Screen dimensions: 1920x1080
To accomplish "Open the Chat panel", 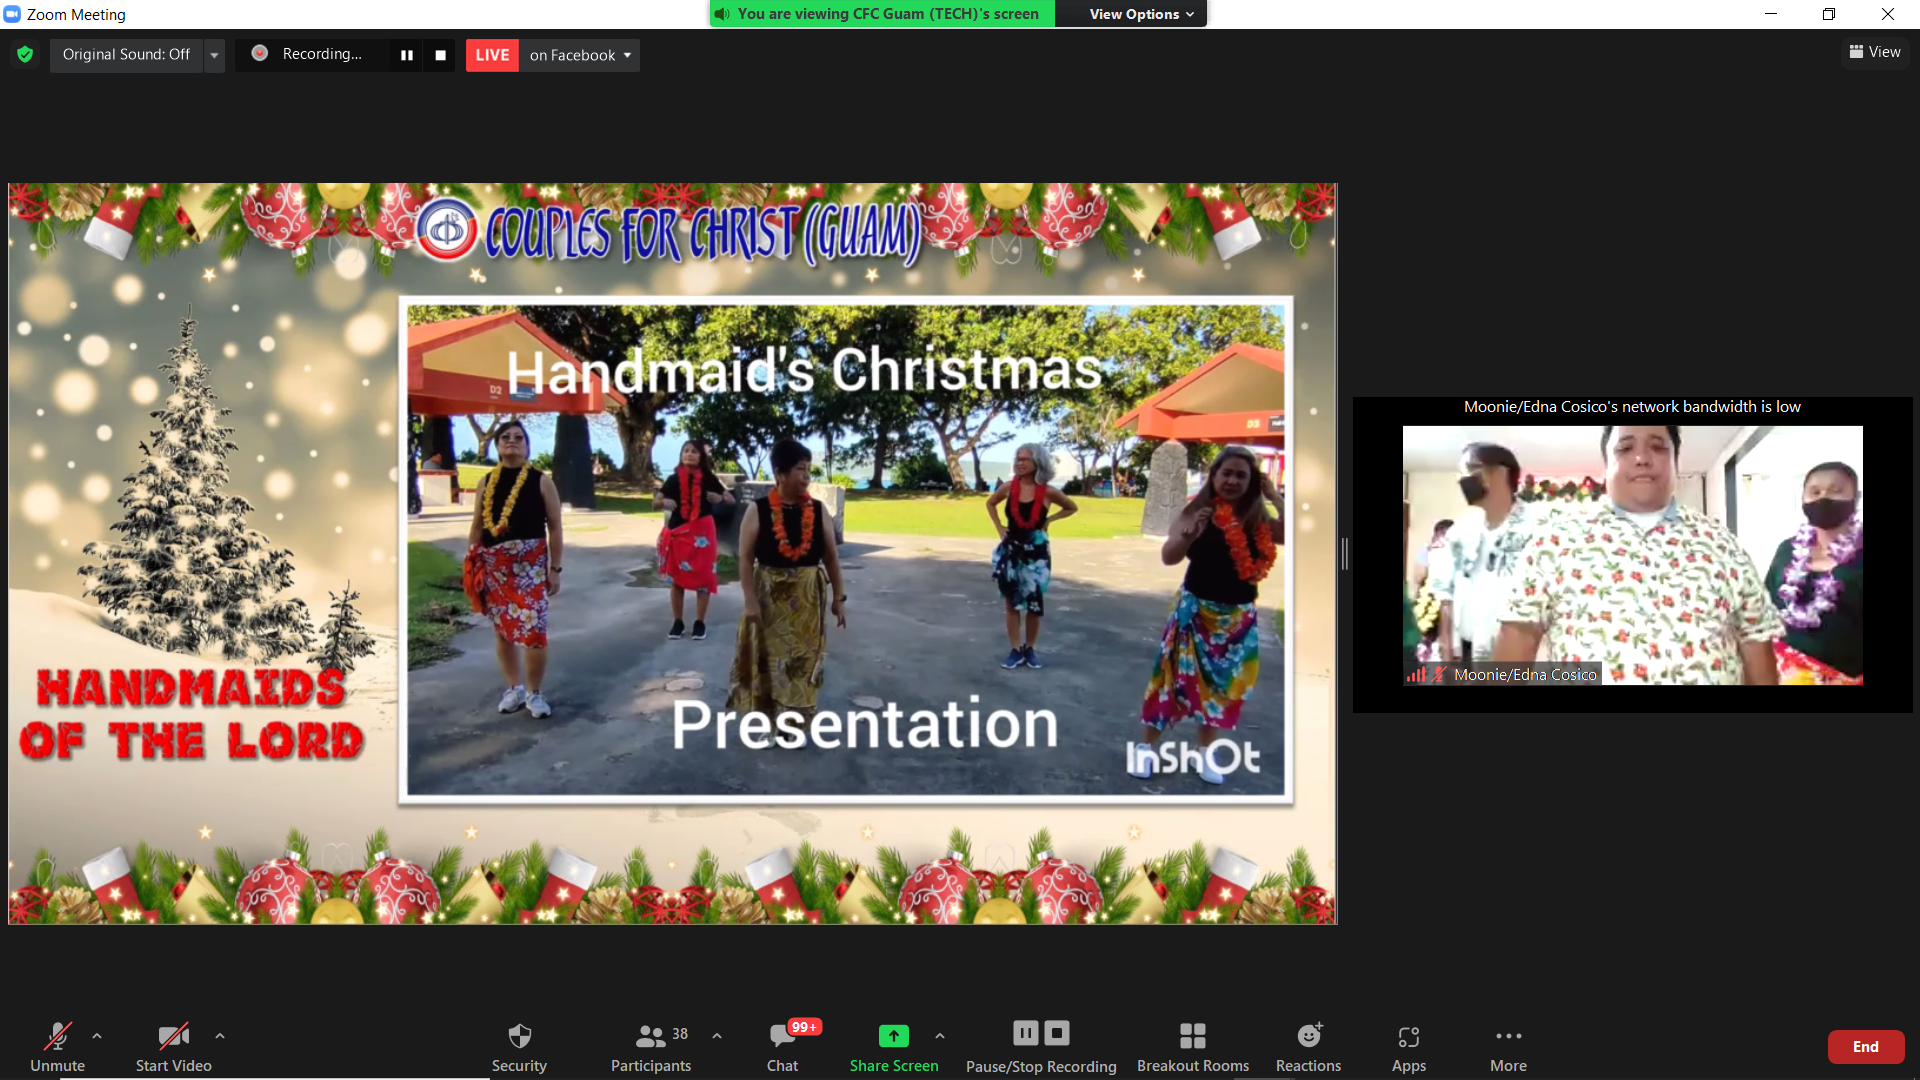I will [783, 1047].
